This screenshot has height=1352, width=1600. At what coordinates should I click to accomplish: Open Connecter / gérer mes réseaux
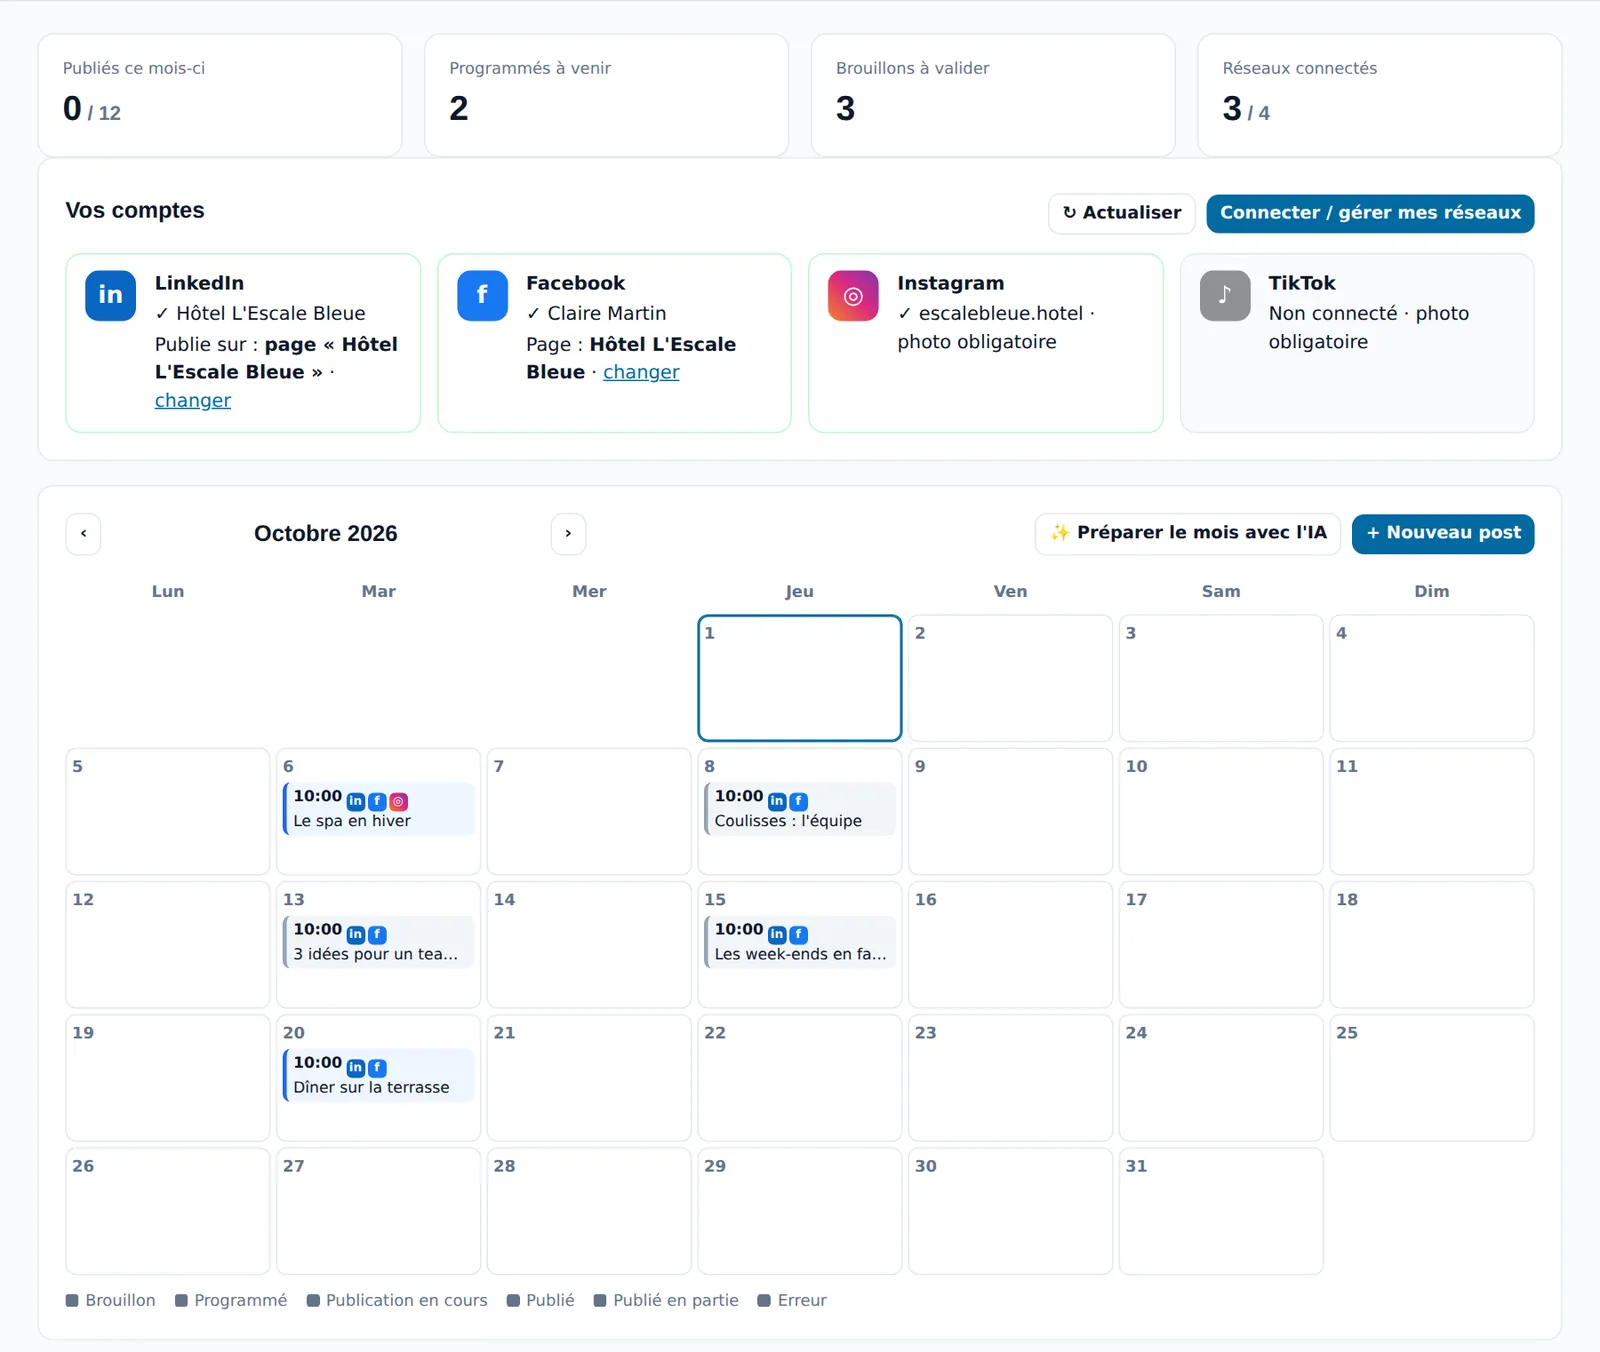(x=1370, y=213)
